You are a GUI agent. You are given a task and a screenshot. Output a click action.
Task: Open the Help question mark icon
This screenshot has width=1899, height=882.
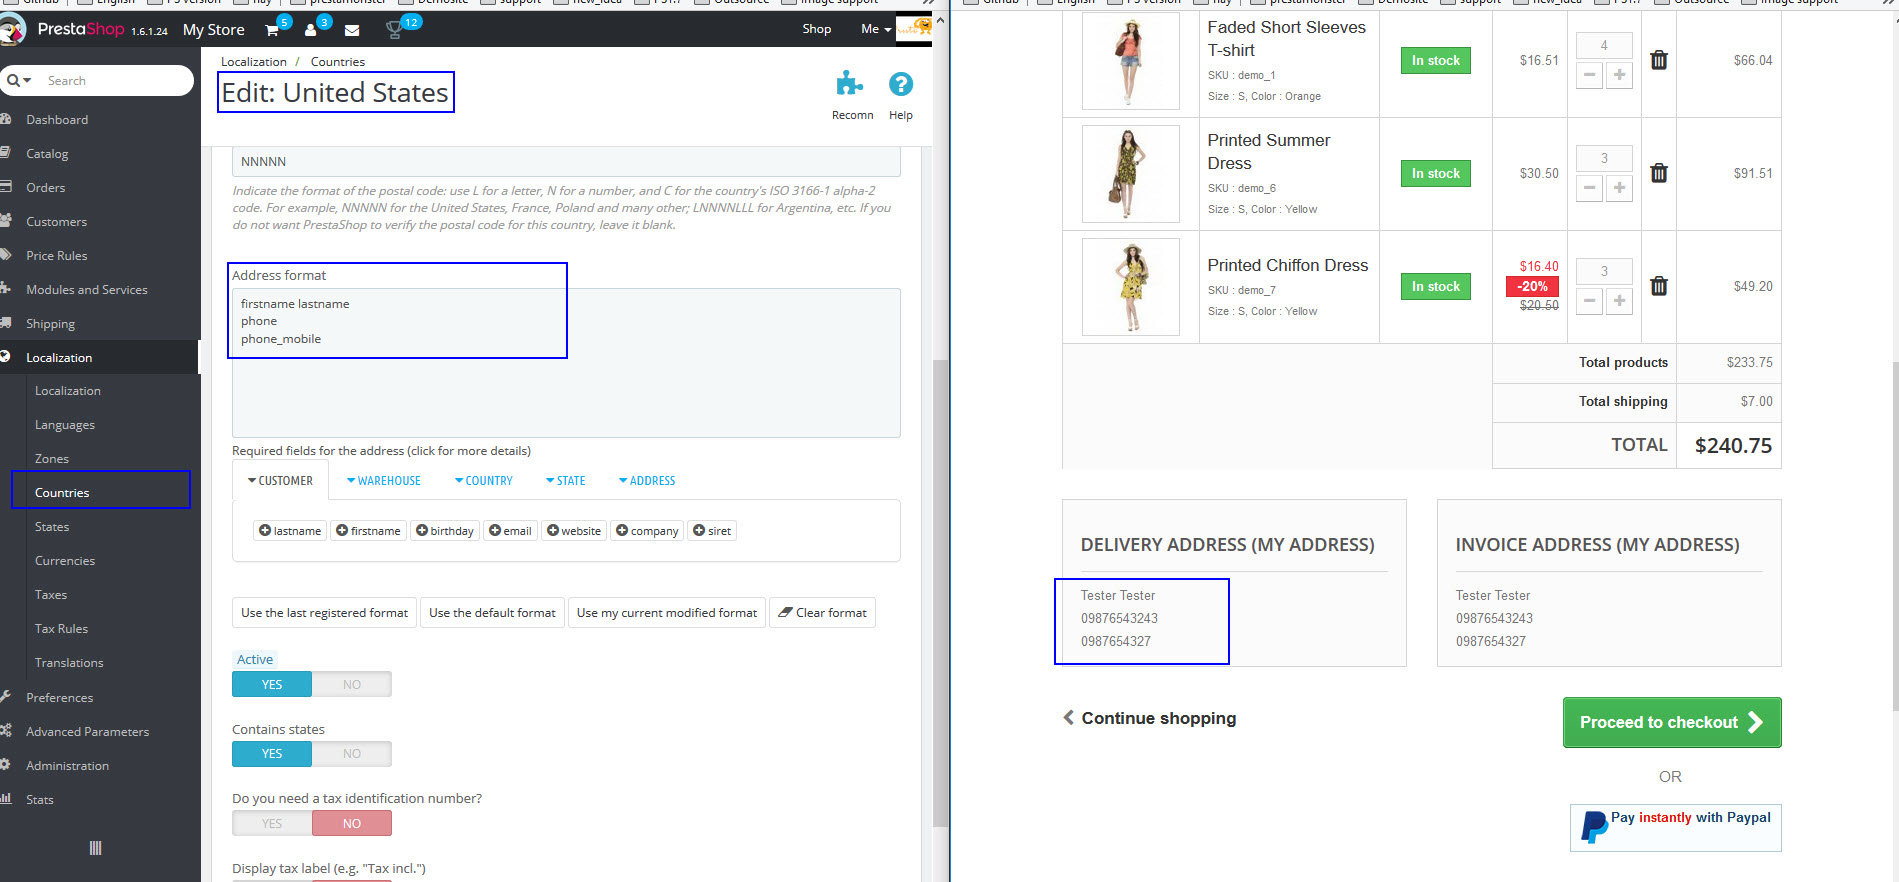point(901,84)
